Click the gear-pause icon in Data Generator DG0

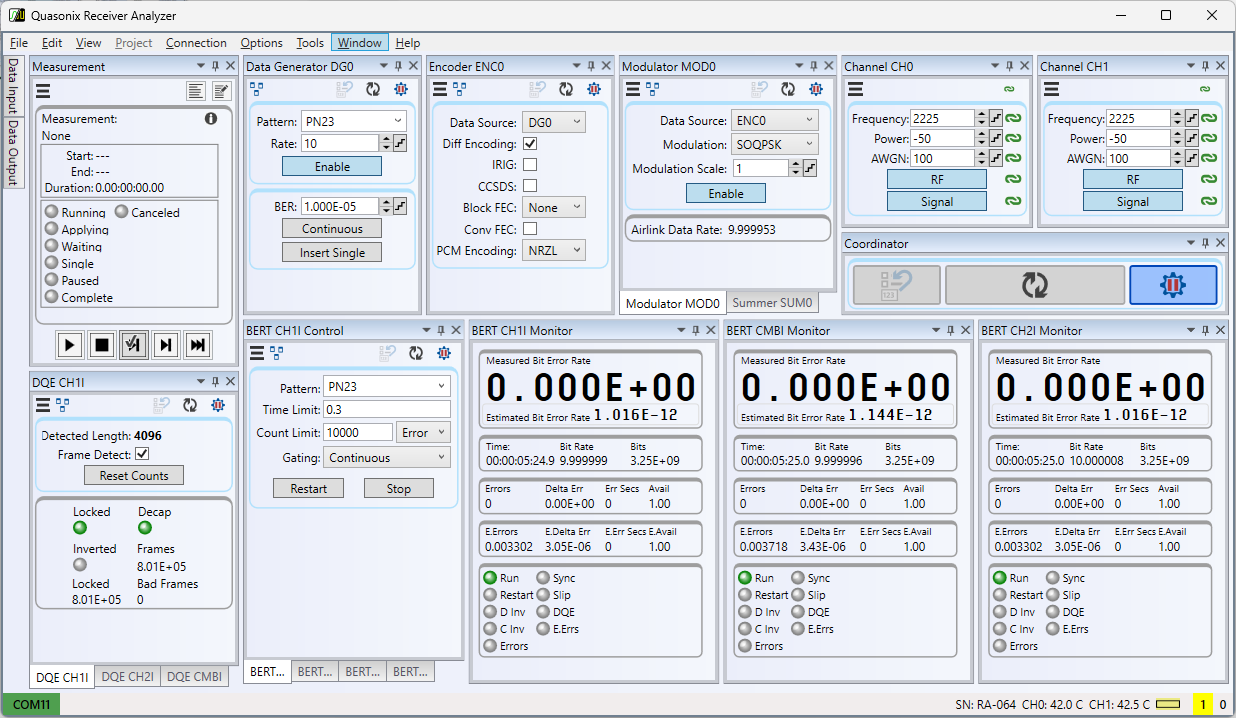tap(401, 89)
